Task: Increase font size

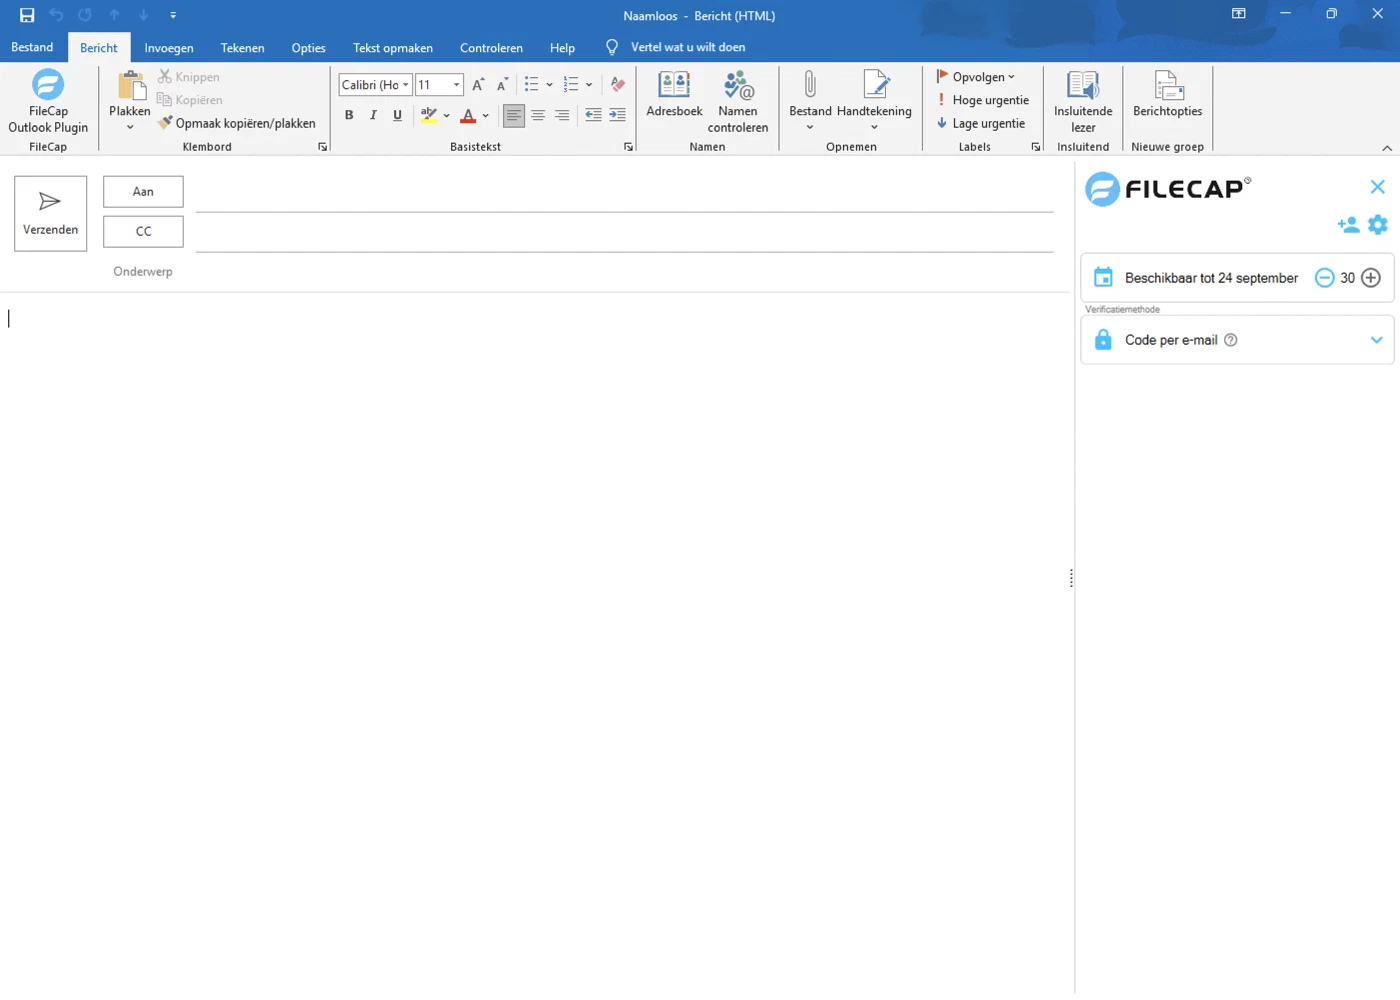Action: 478,85
